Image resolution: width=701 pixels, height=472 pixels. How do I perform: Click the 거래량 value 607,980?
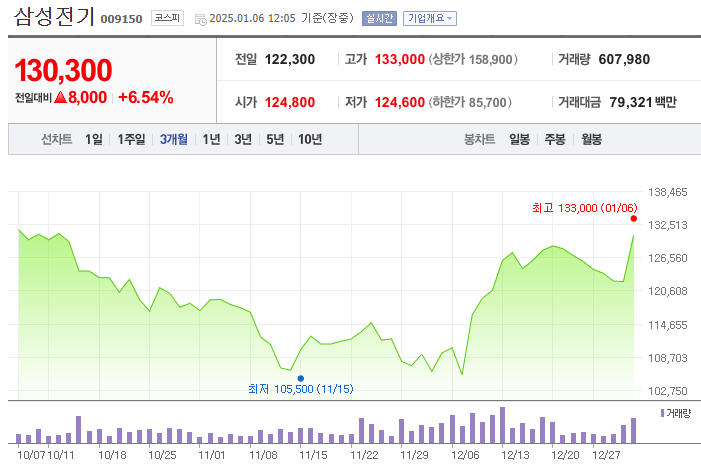pos(624,59)
